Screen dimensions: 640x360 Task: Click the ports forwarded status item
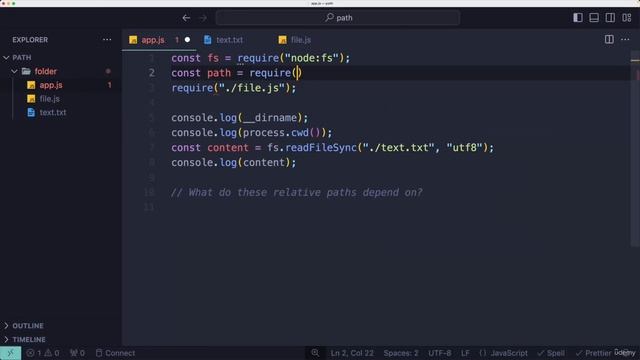[77, 353]
